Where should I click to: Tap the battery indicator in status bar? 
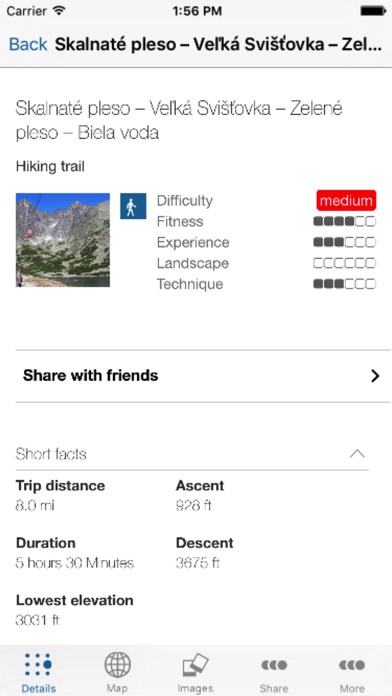(373, 12)
